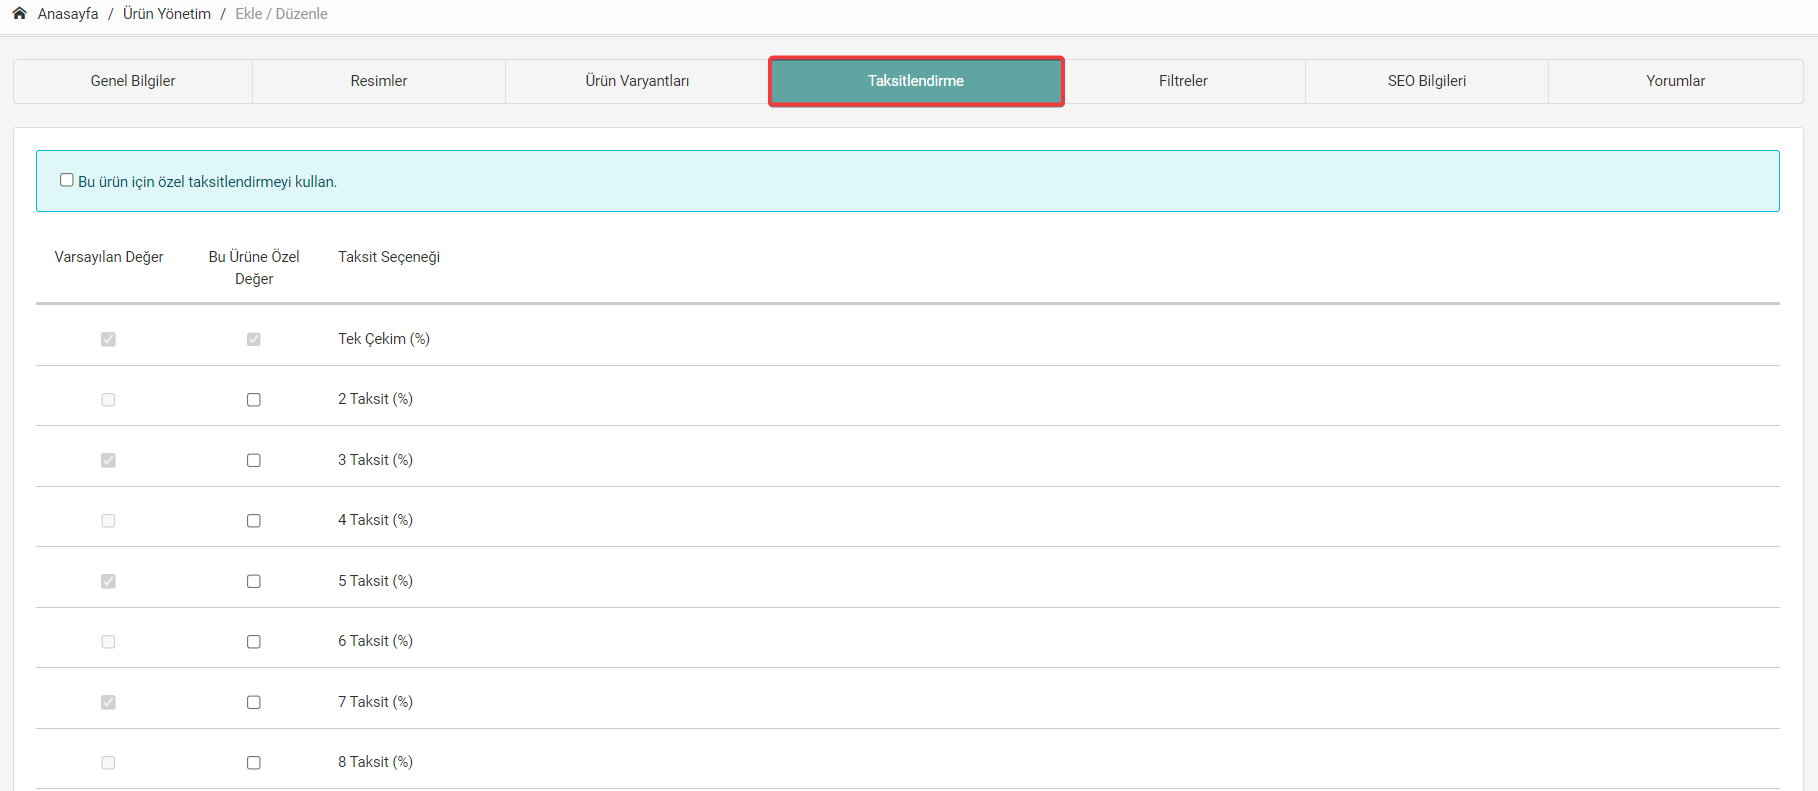Check product-specific checkbox for 5 Taksit

pyautogui.click(x=254, y=581)
